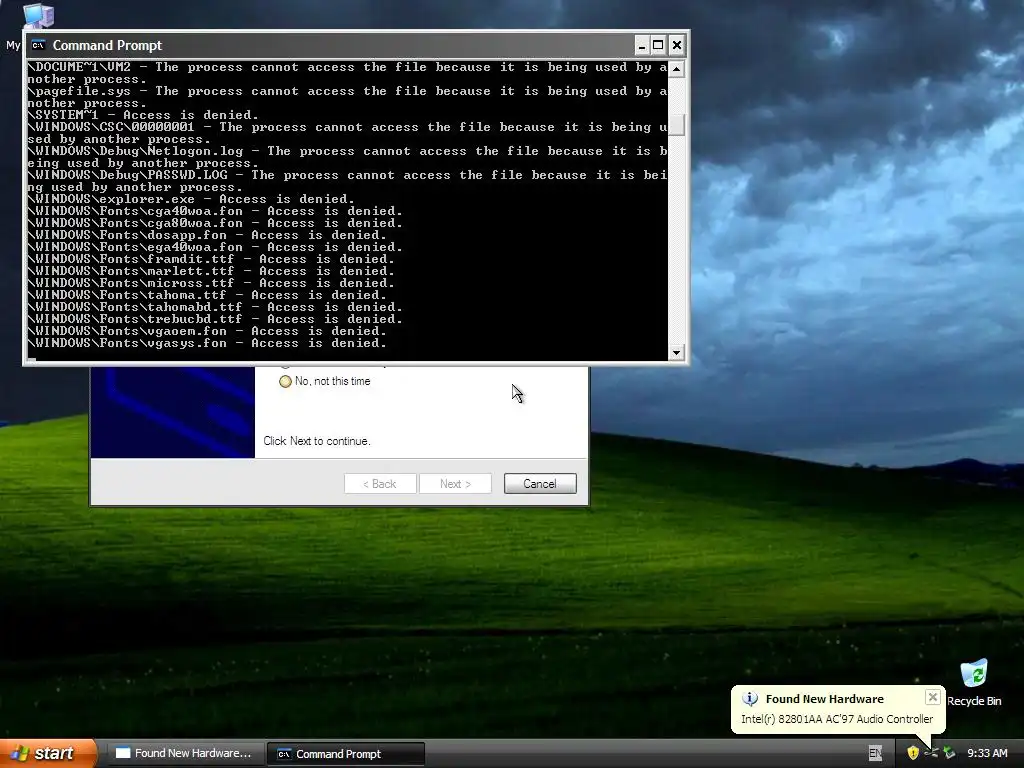Click the marlett.ttf console line
1024x768 pixels.
click(x=211, y=271)
